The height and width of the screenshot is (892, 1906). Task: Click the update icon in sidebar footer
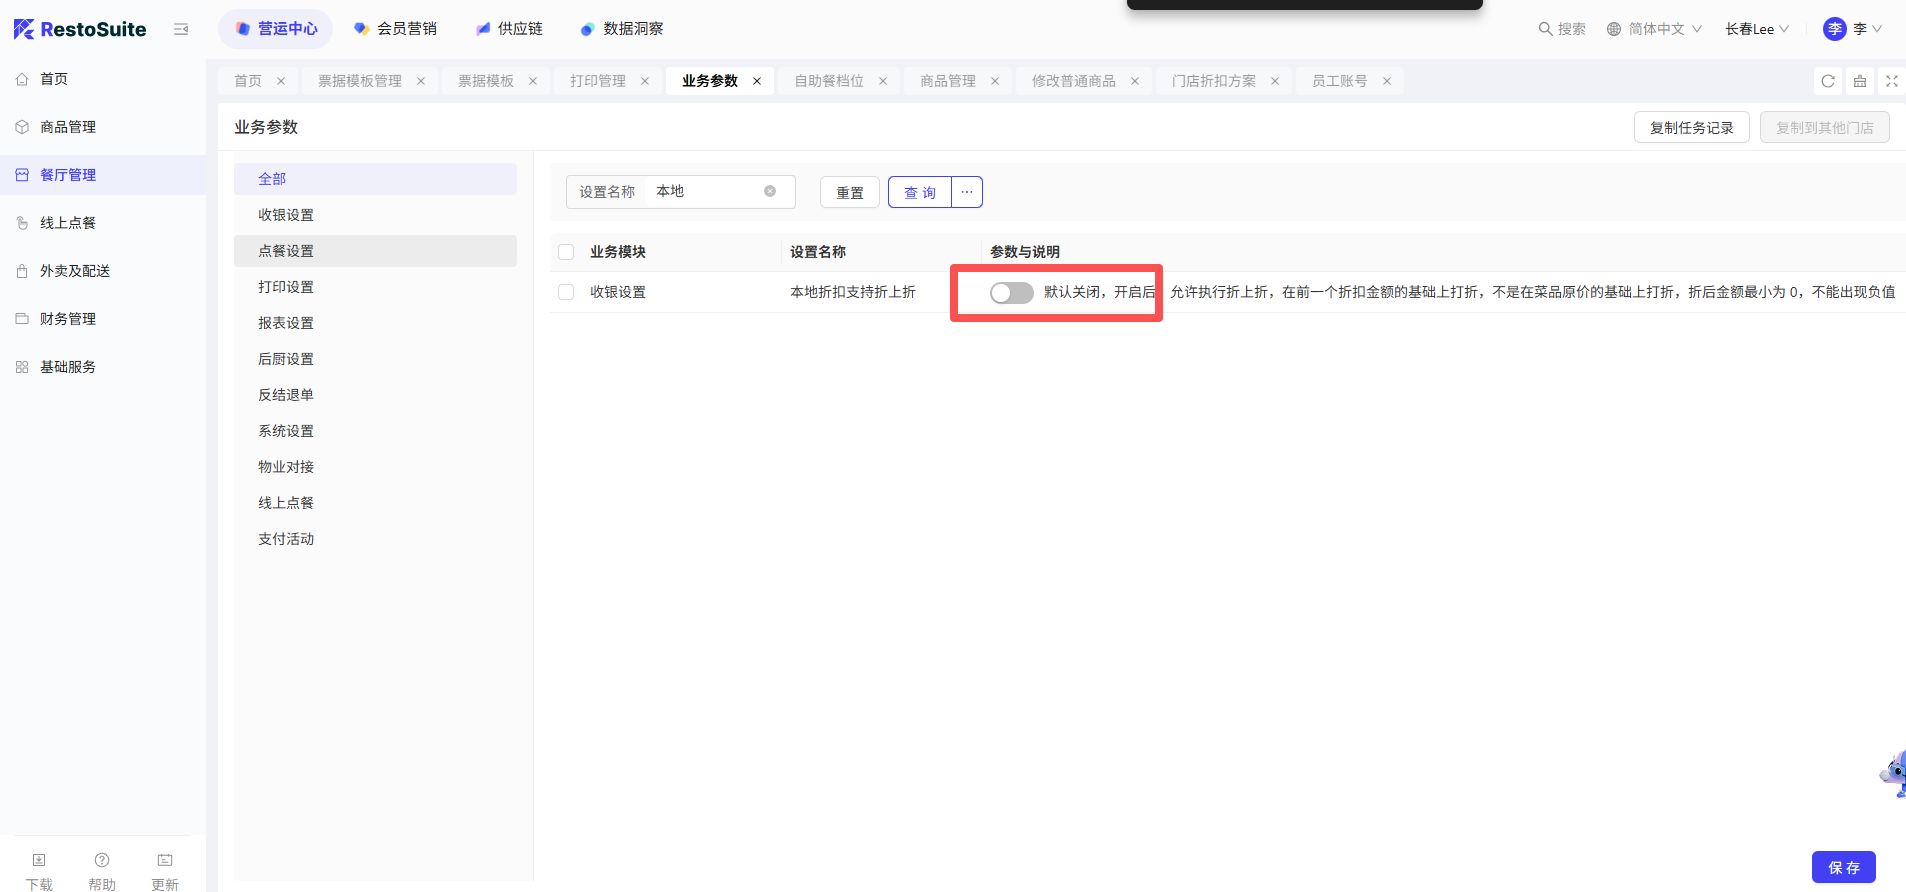pyautogui.click(x=165, y=861)
